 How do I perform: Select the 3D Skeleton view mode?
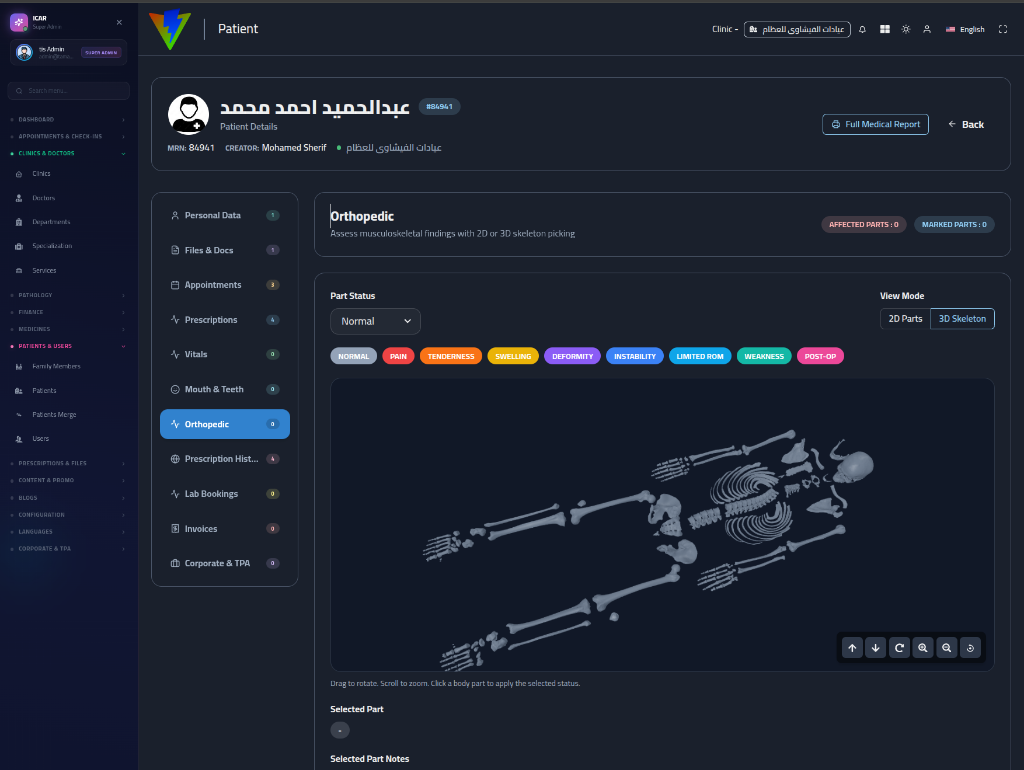coord(962,319)
